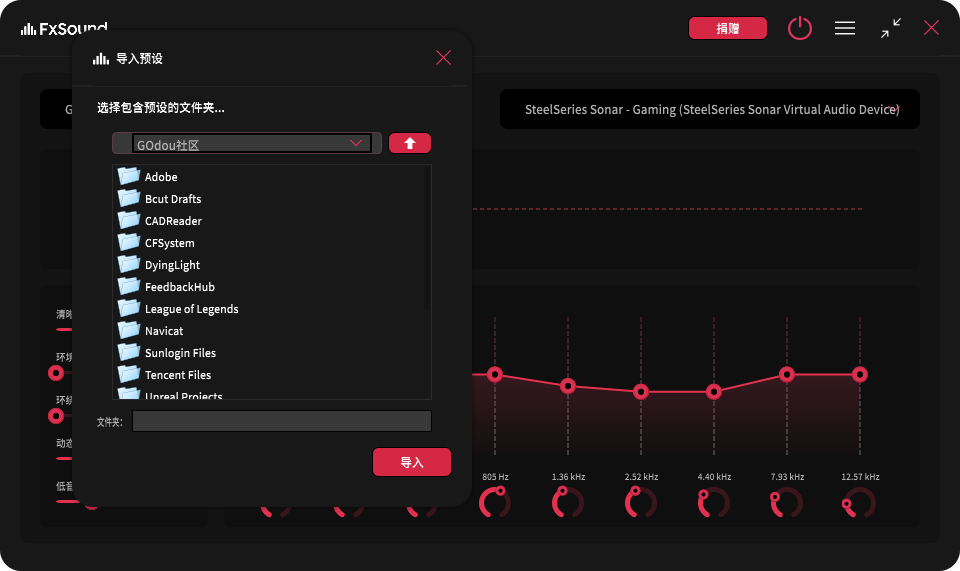The image size is (960, 571).
Task: Click the Navicat folder icon
Action: pos(129,330)
